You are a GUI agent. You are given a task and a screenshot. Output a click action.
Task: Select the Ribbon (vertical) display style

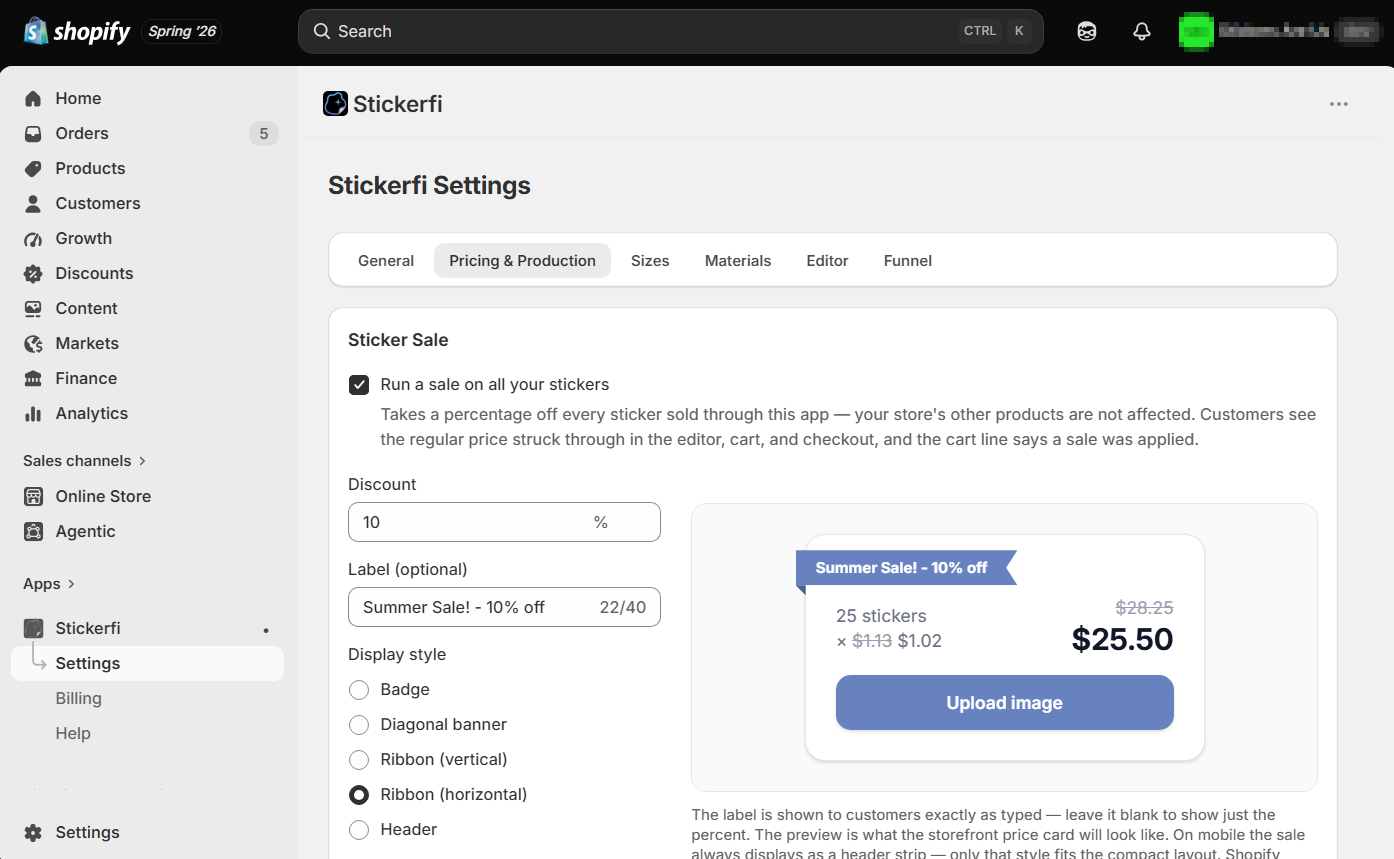359,759
